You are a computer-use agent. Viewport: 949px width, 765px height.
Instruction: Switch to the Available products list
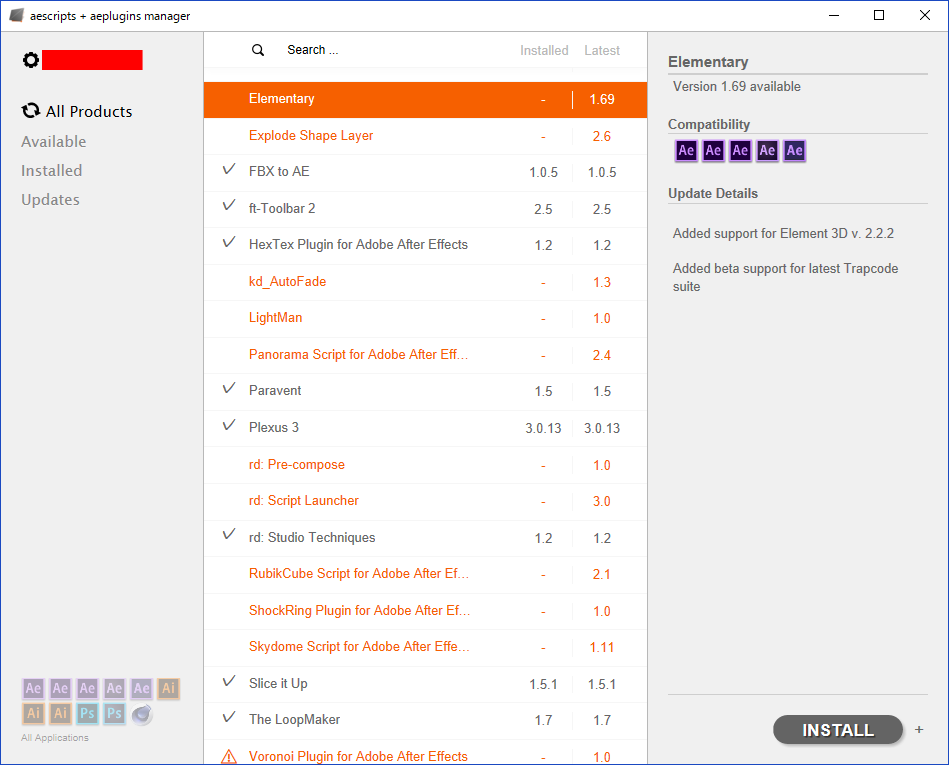pyautogui.click(x=54, y=142)
